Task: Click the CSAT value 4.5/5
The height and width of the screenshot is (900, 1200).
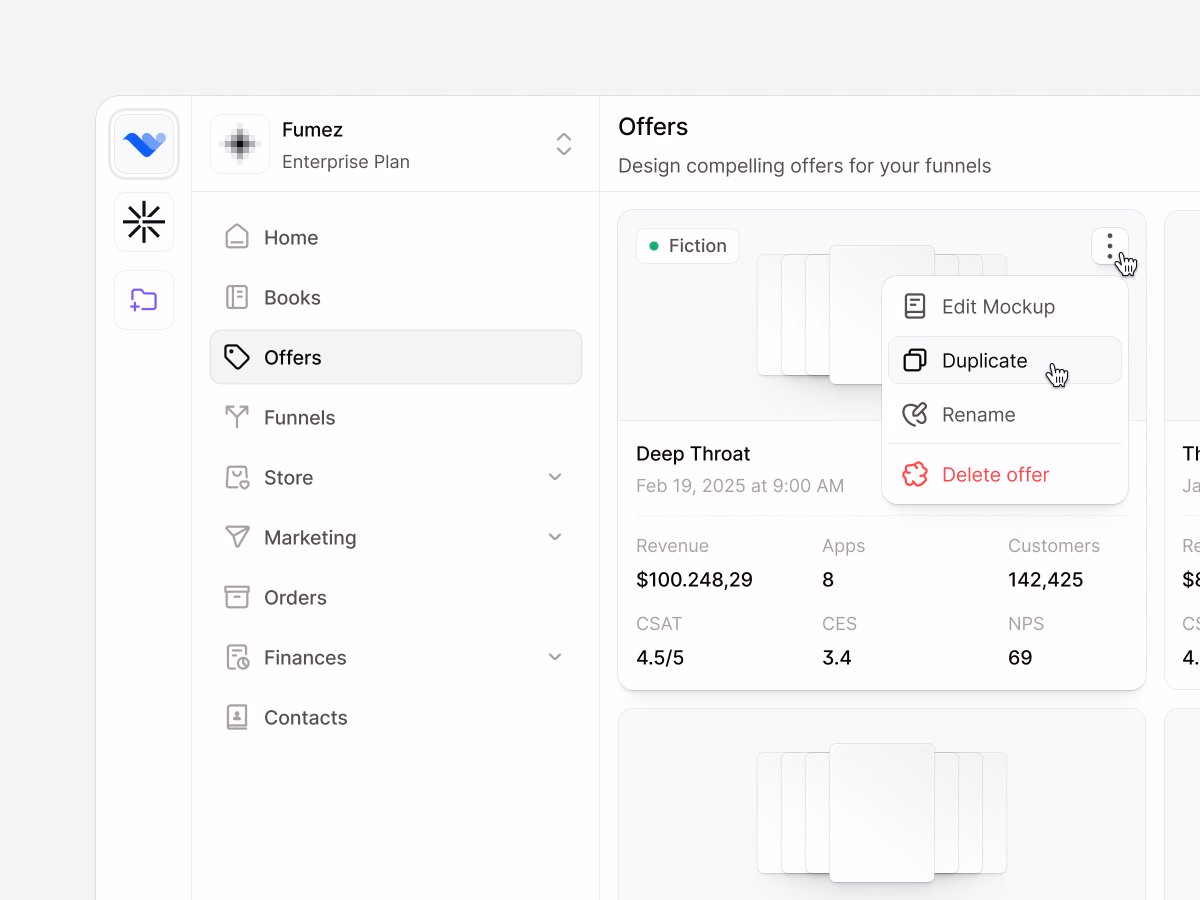Action: [x=660, y=658]
